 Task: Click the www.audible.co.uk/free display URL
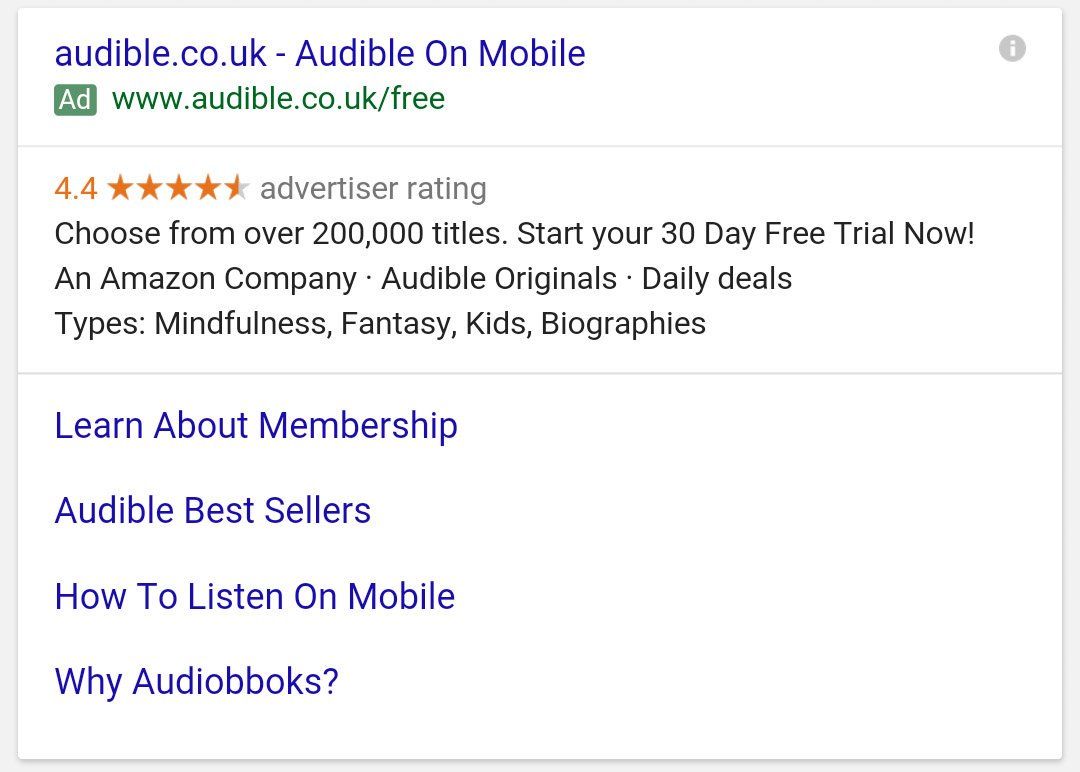click(278, 99)
